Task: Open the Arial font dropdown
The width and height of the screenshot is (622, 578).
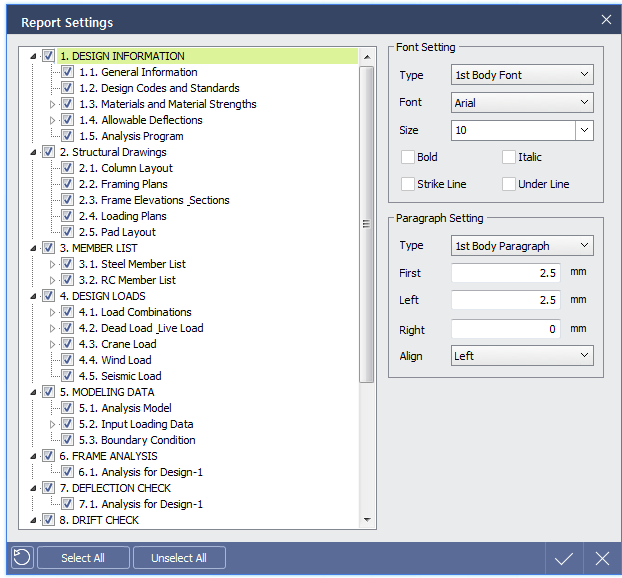Action: coord(522,102)
